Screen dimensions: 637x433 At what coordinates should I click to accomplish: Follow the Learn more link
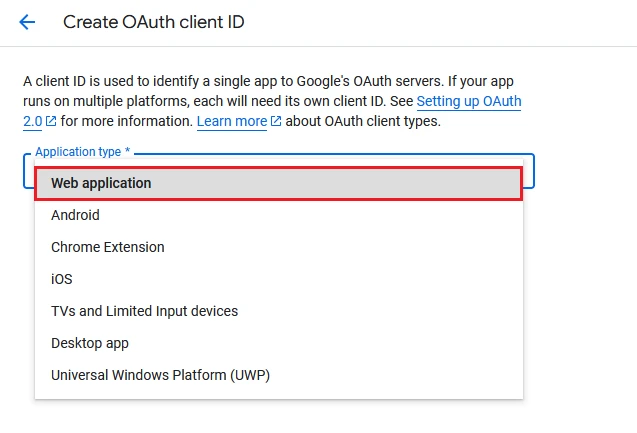click(x=232, y=121)
